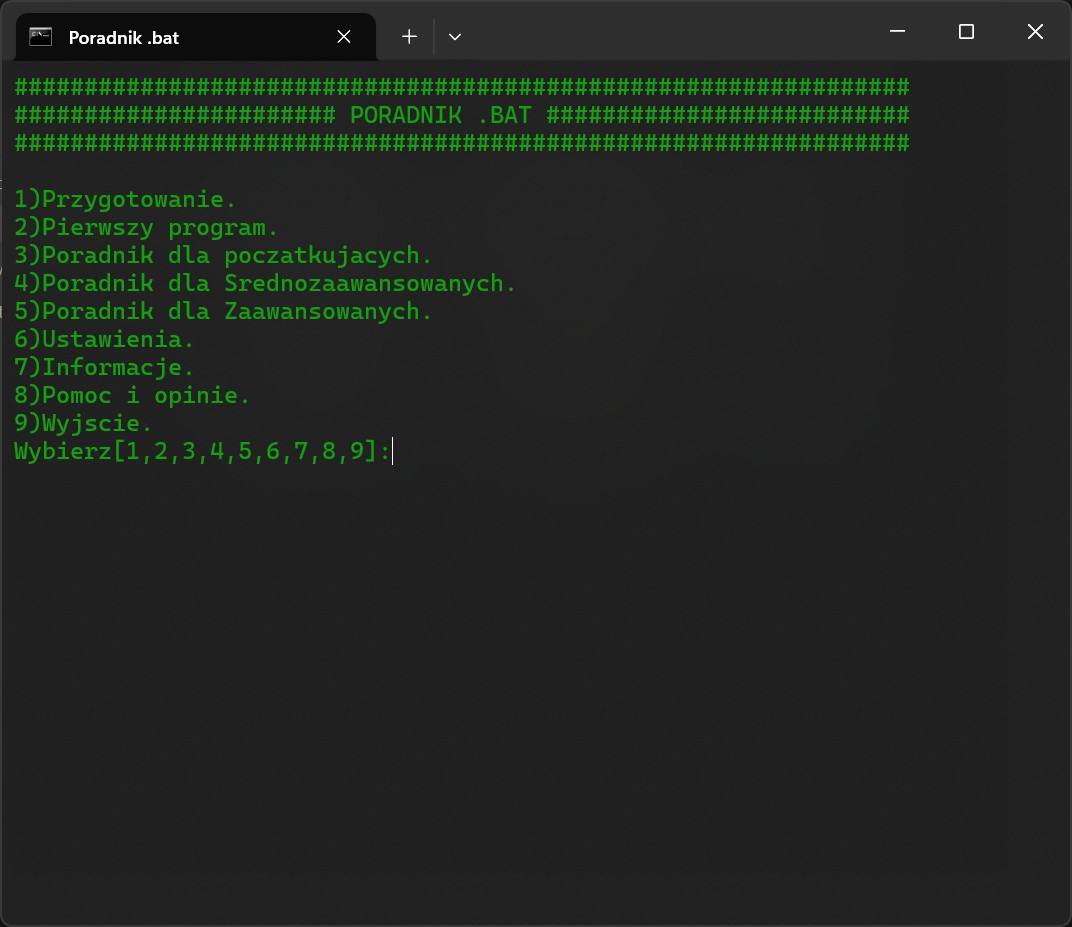Minimize the terminal window

pos(897,32)
